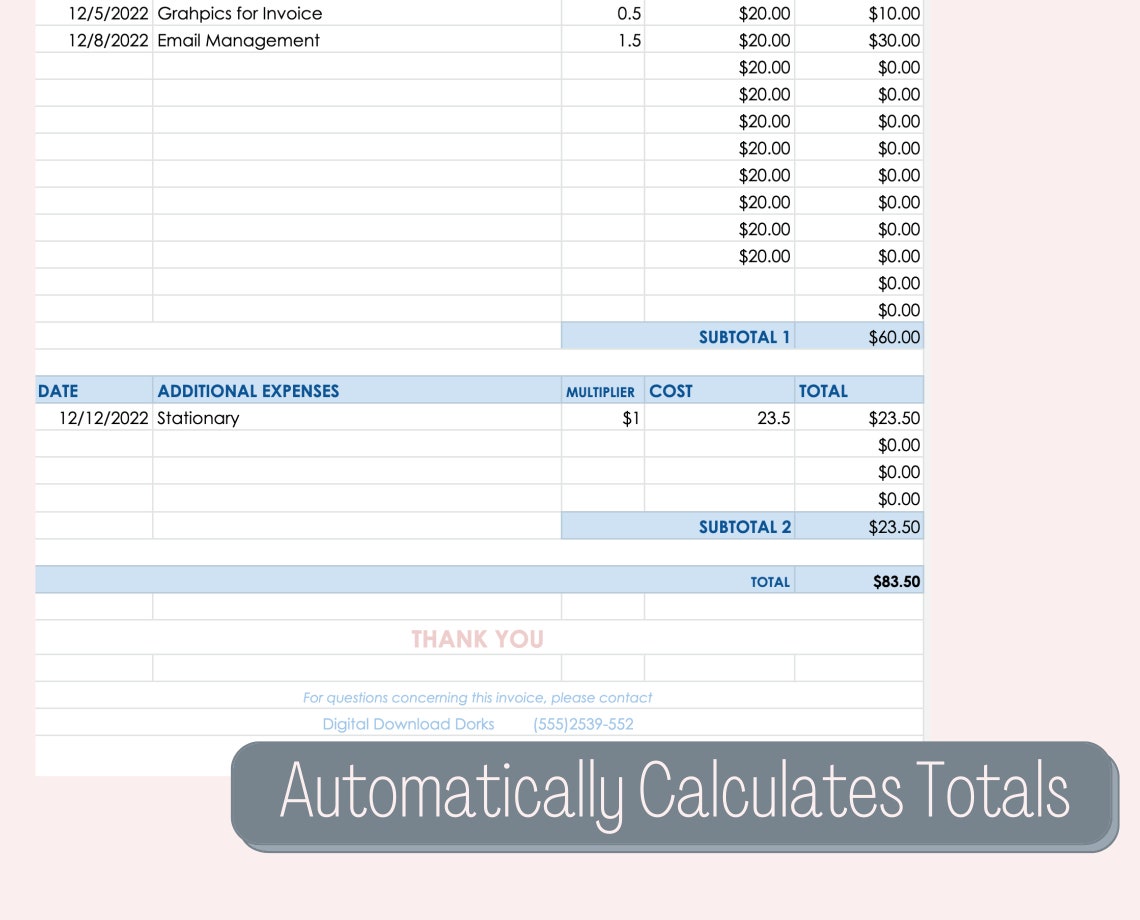Select the SUBTOTAL 2 label

tap(745, 526)
